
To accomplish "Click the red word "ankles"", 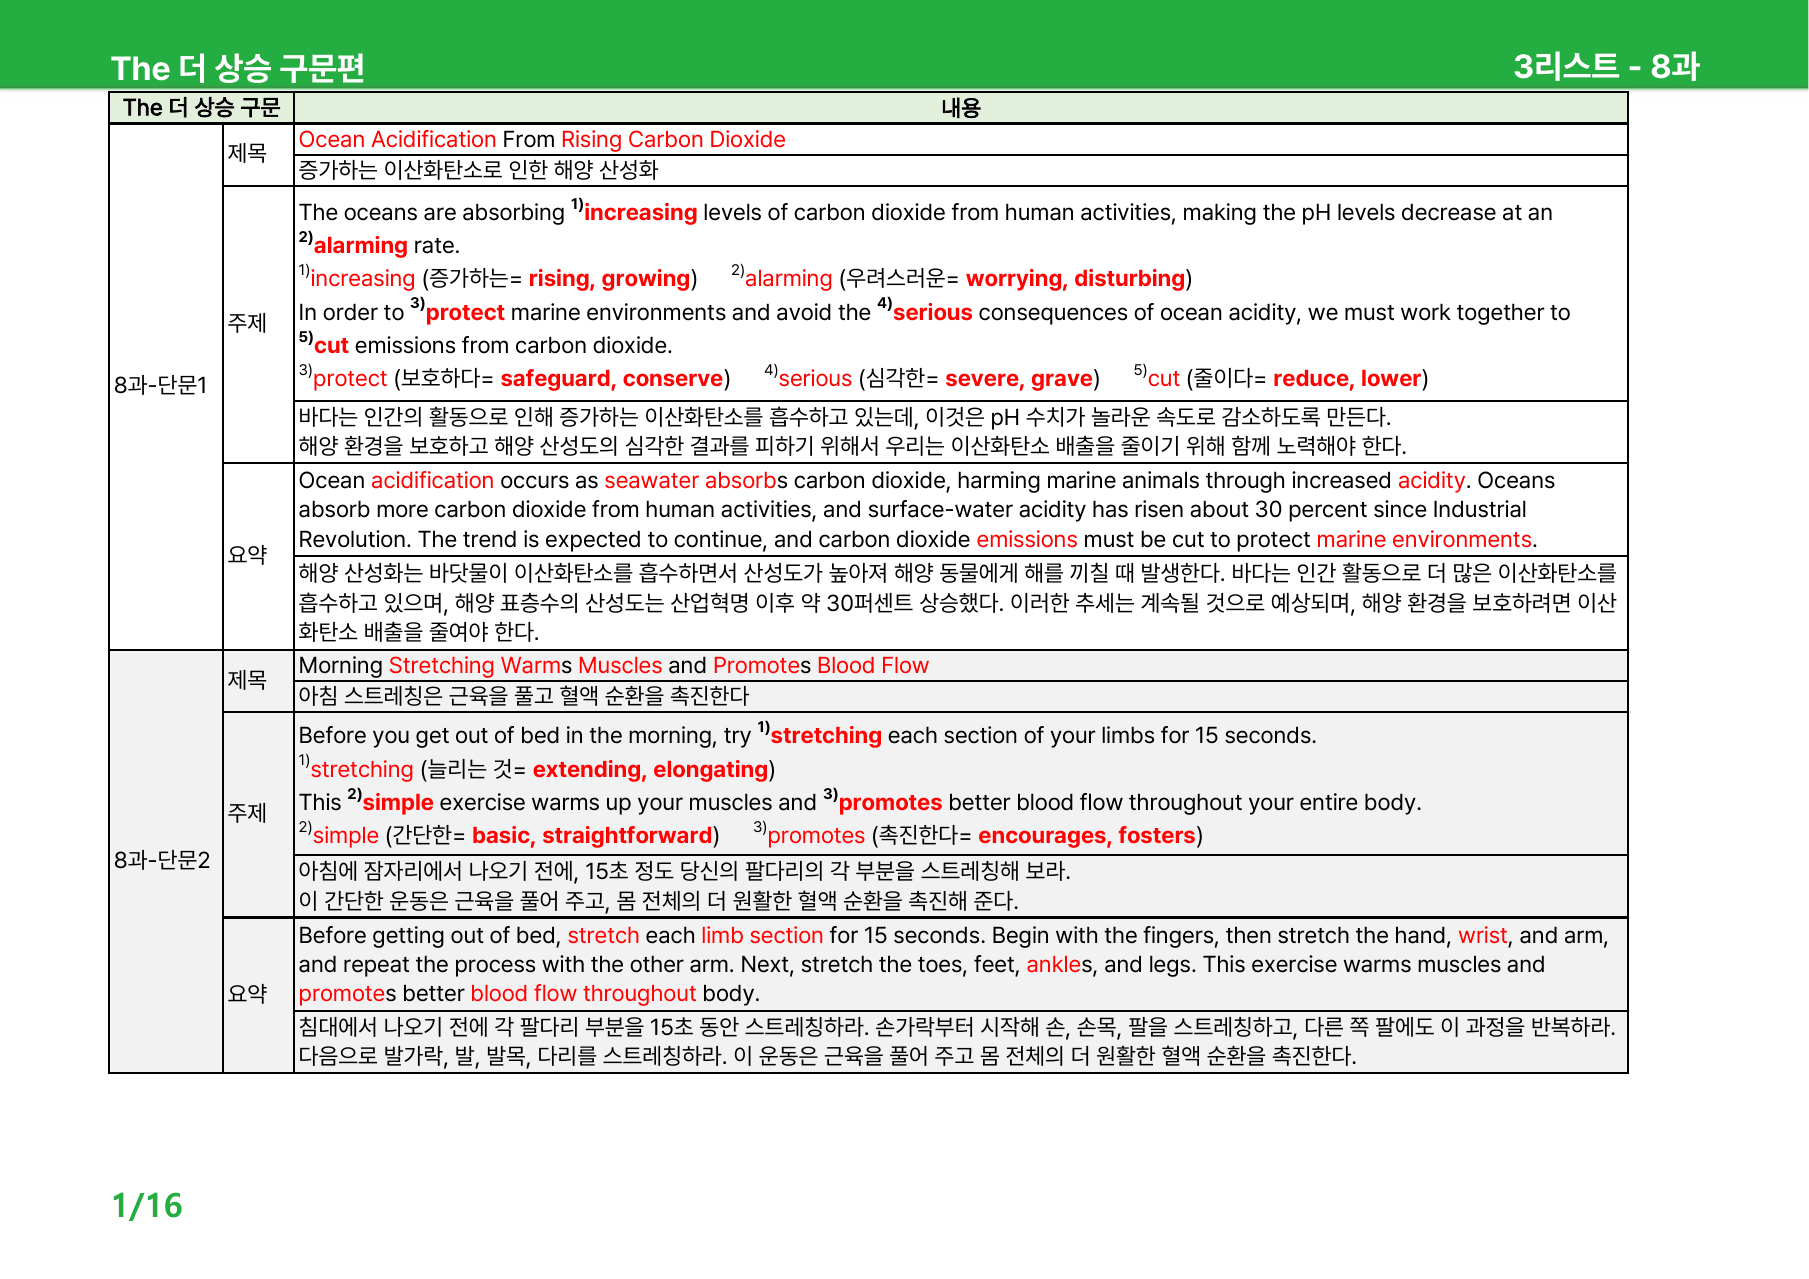I will pos(1060,965).
